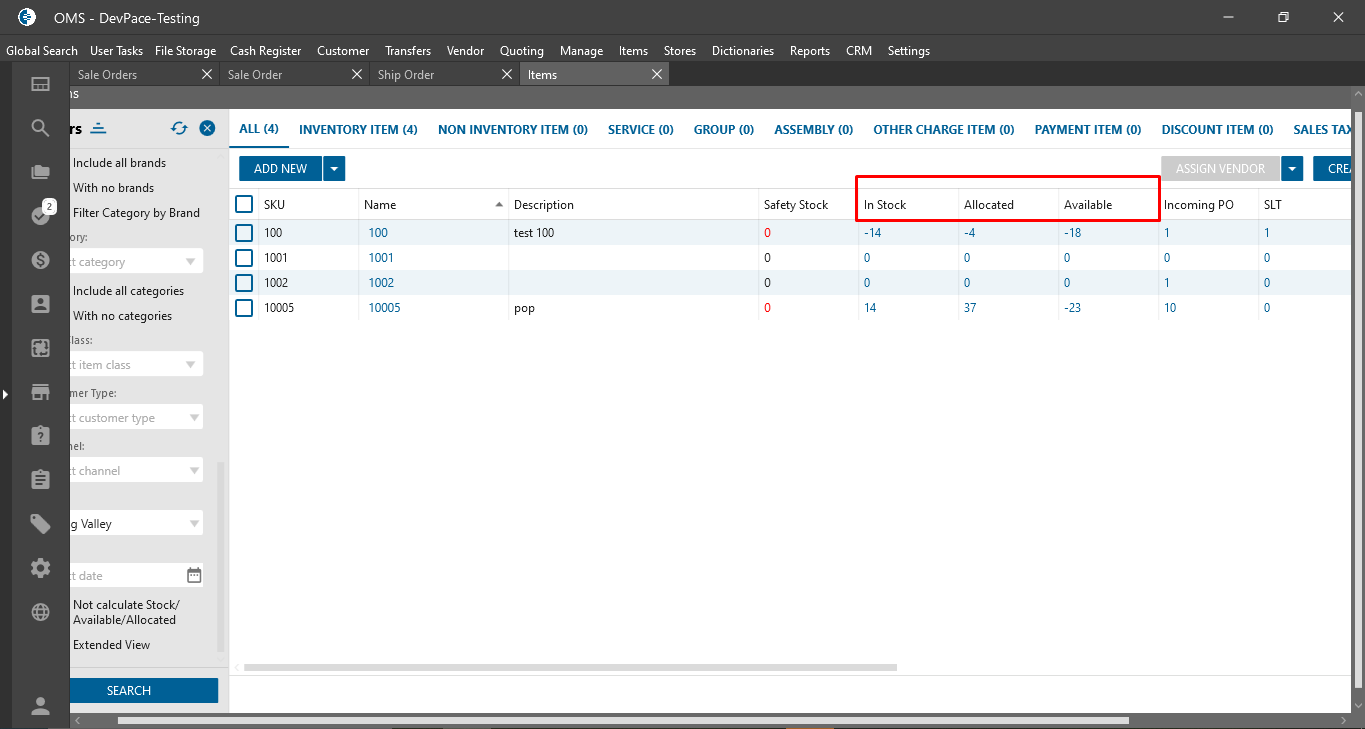Click the dollar cash register sidebar icon

pos(40,260)
